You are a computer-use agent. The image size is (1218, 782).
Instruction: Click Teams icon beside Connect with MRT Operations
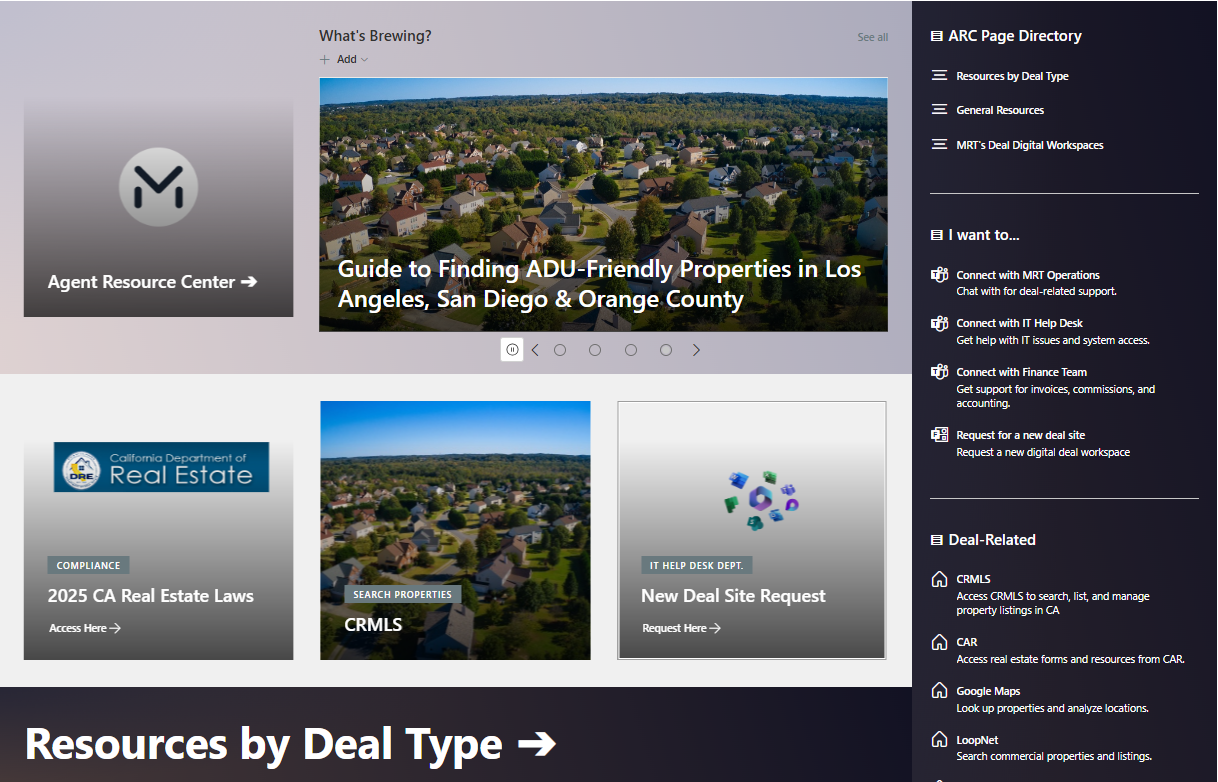click(939, 275)
